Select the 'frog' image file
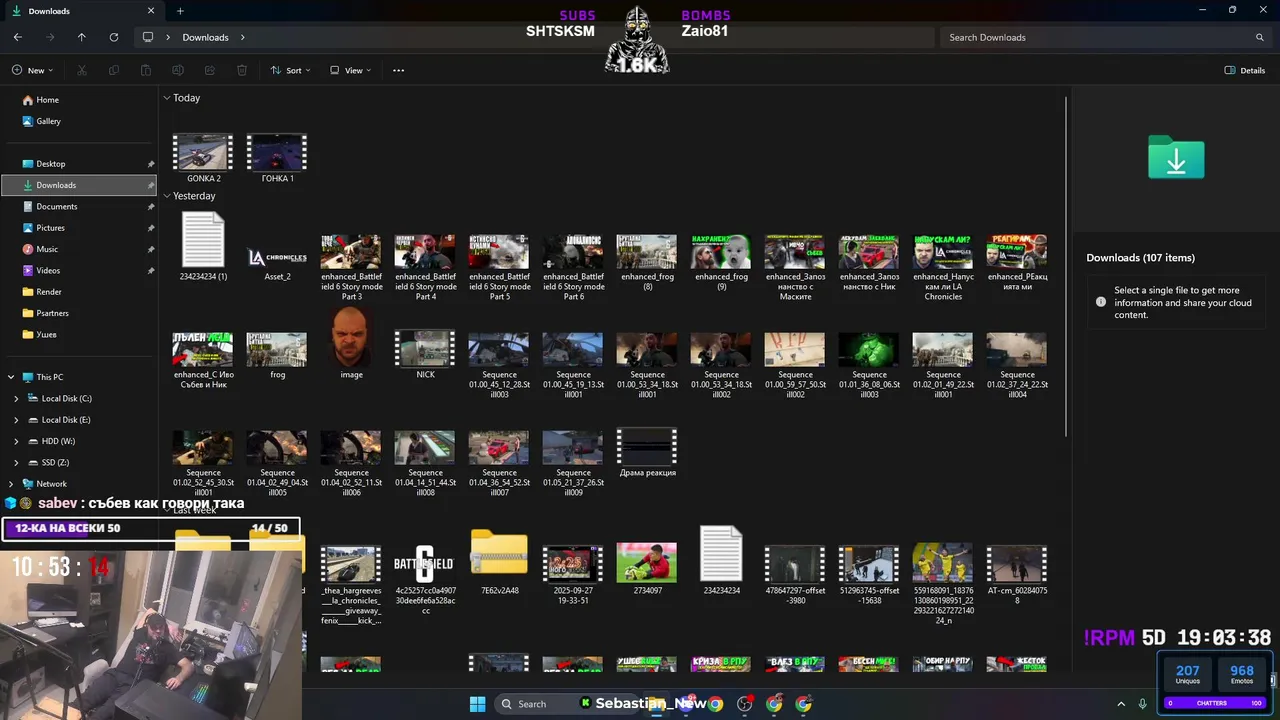Viewport: 1280px width, 720px height. pos(277,355)
